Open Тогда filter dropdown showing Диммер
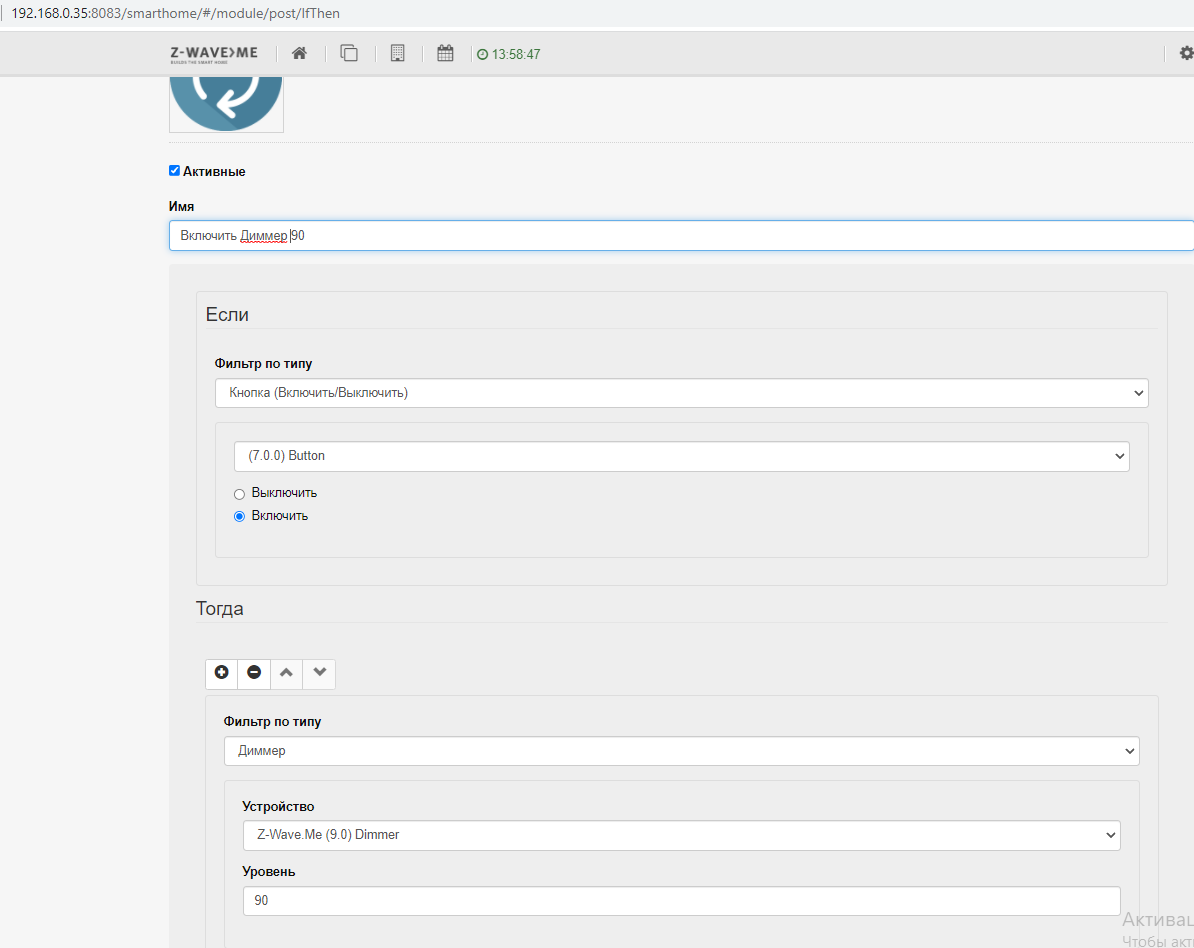 [682, 751]
